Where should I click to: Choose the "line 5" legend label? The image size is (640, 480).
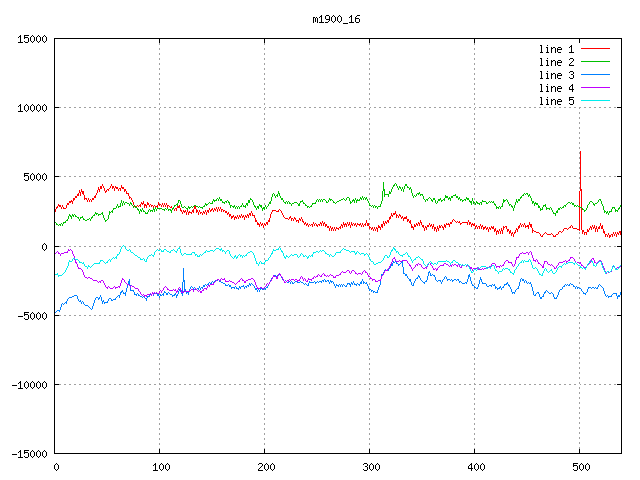click(x=556, y=101)
